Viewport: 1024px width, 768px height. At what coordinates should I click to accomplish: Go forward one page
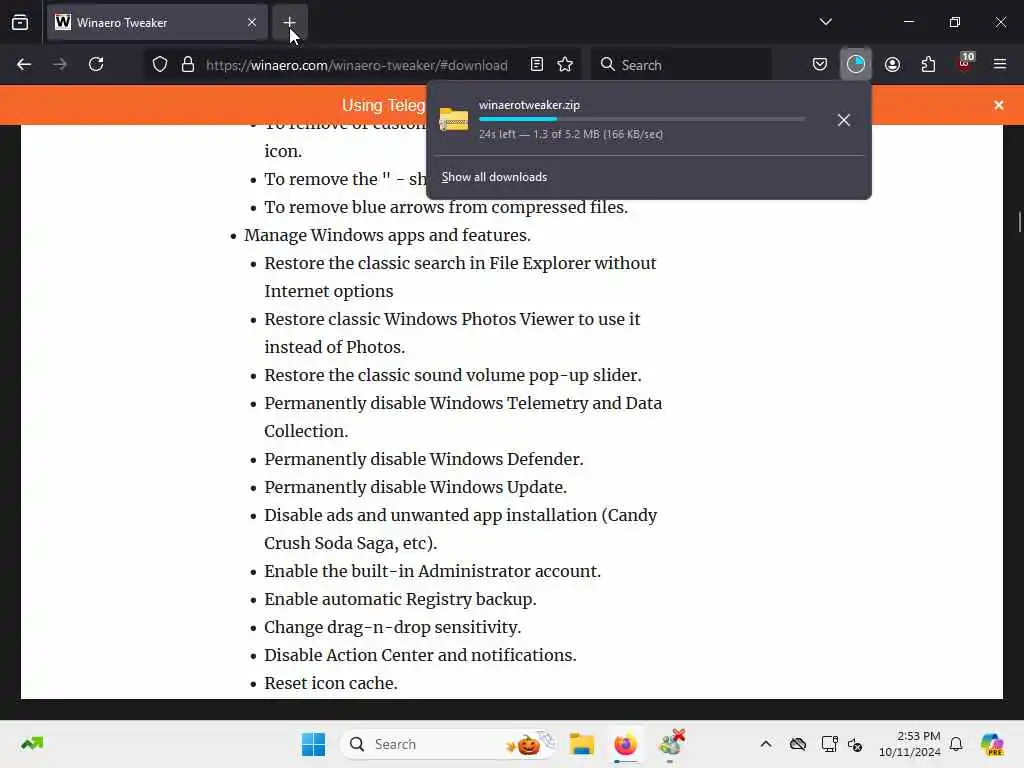60,64
